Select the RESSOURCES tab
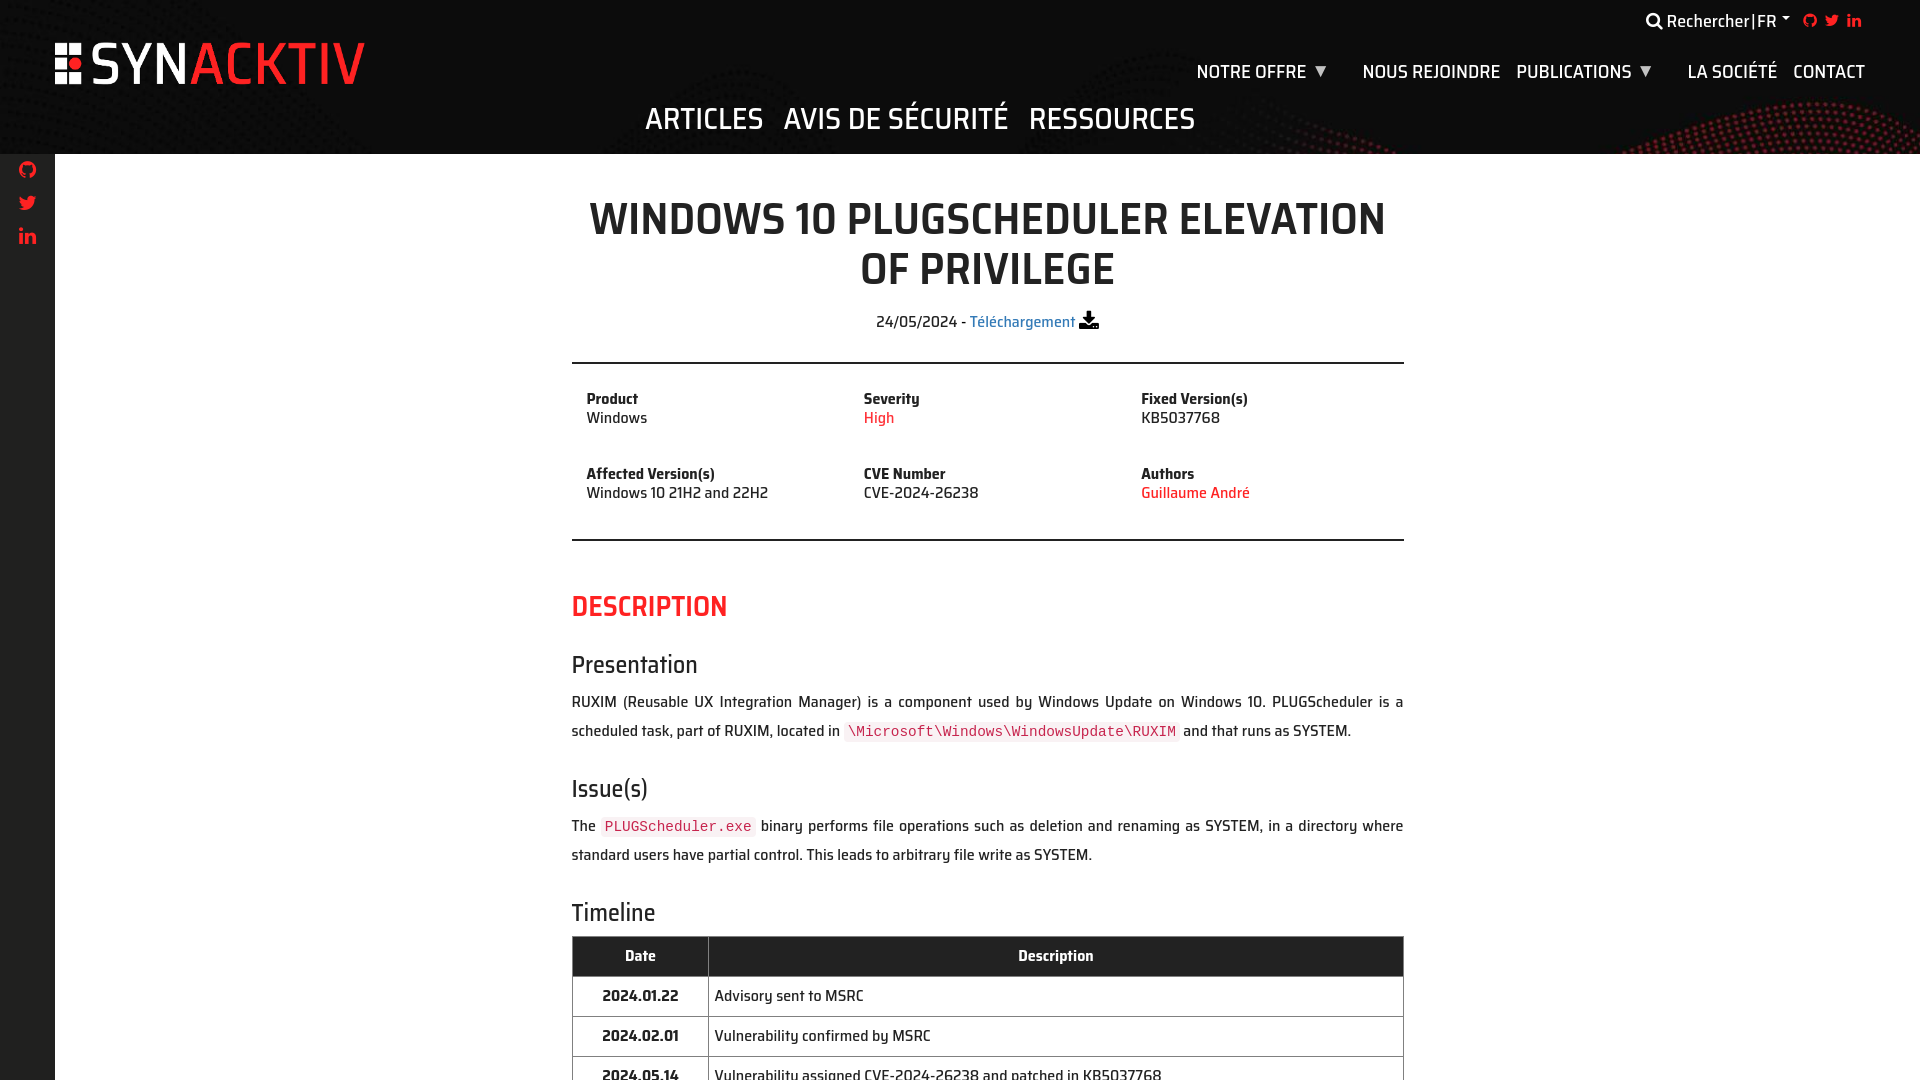 [x=1112, y=117]
